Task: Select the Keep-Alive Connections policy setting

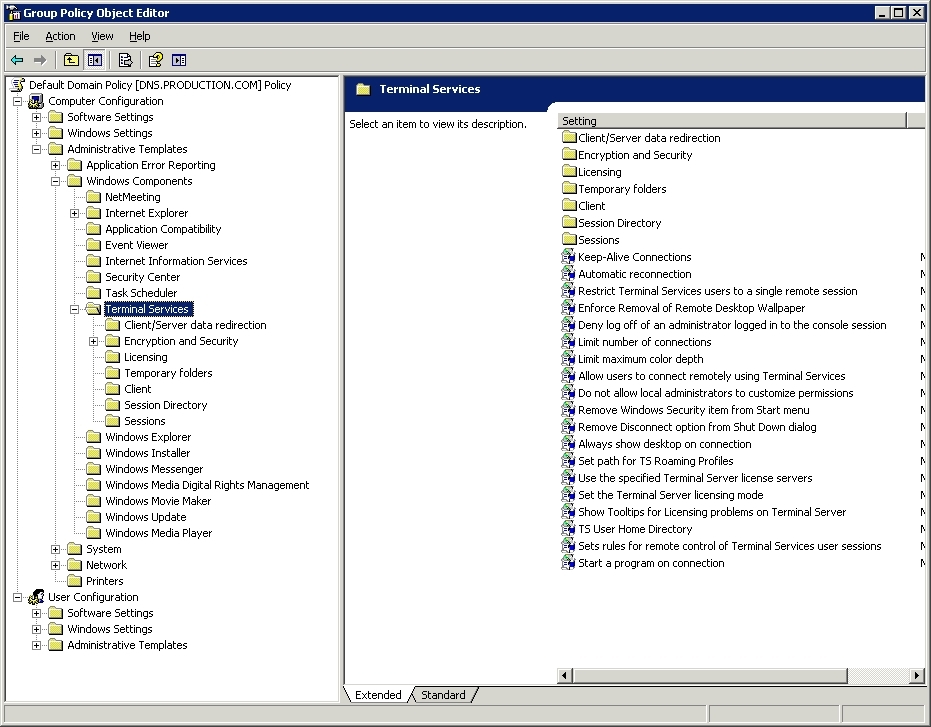Action: [634, 257]
